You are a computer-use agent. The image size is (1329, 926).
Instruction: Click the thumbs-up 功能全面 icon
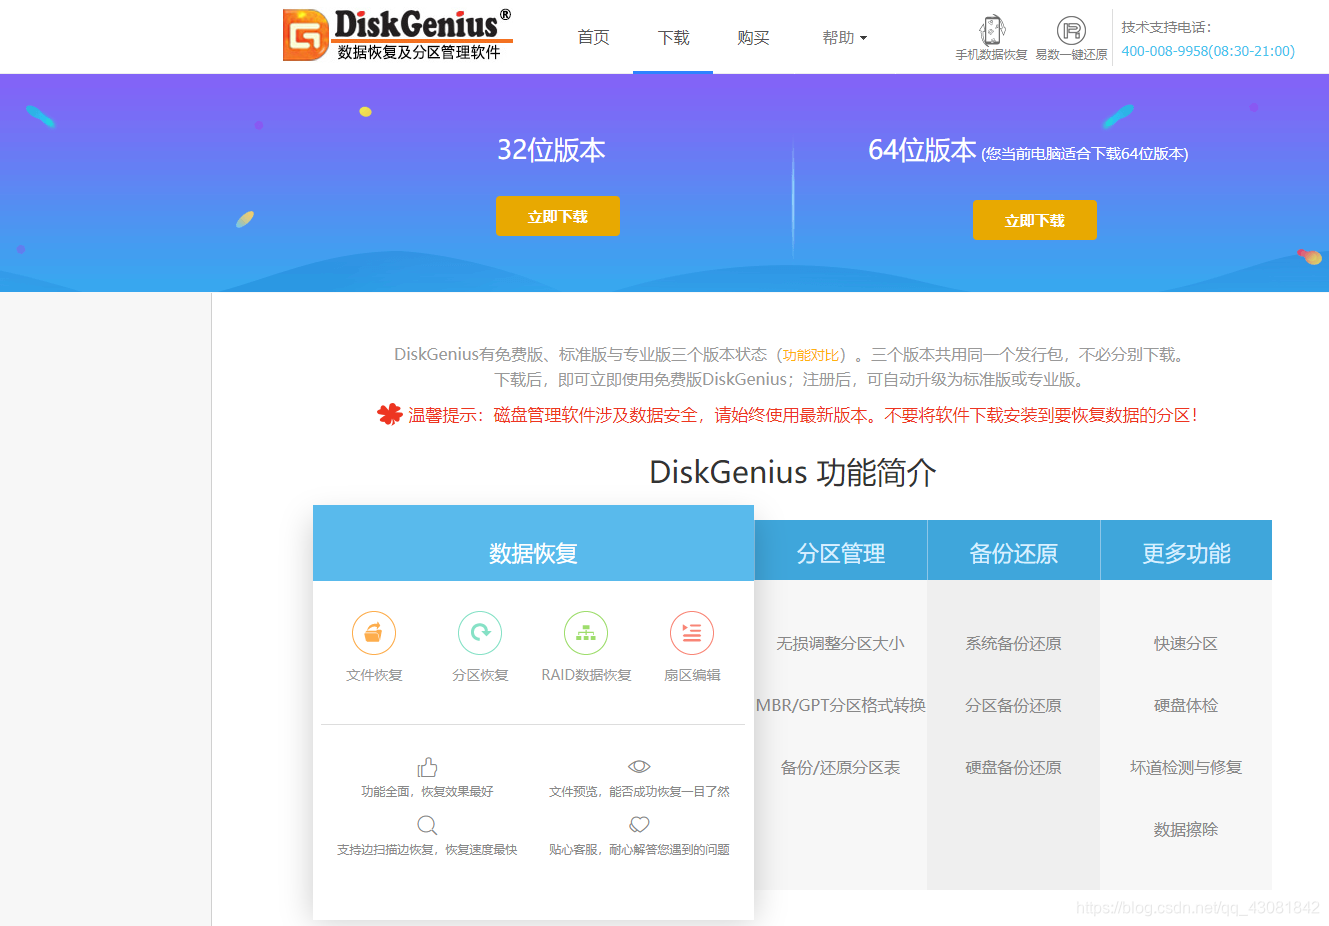click(427, 767)
